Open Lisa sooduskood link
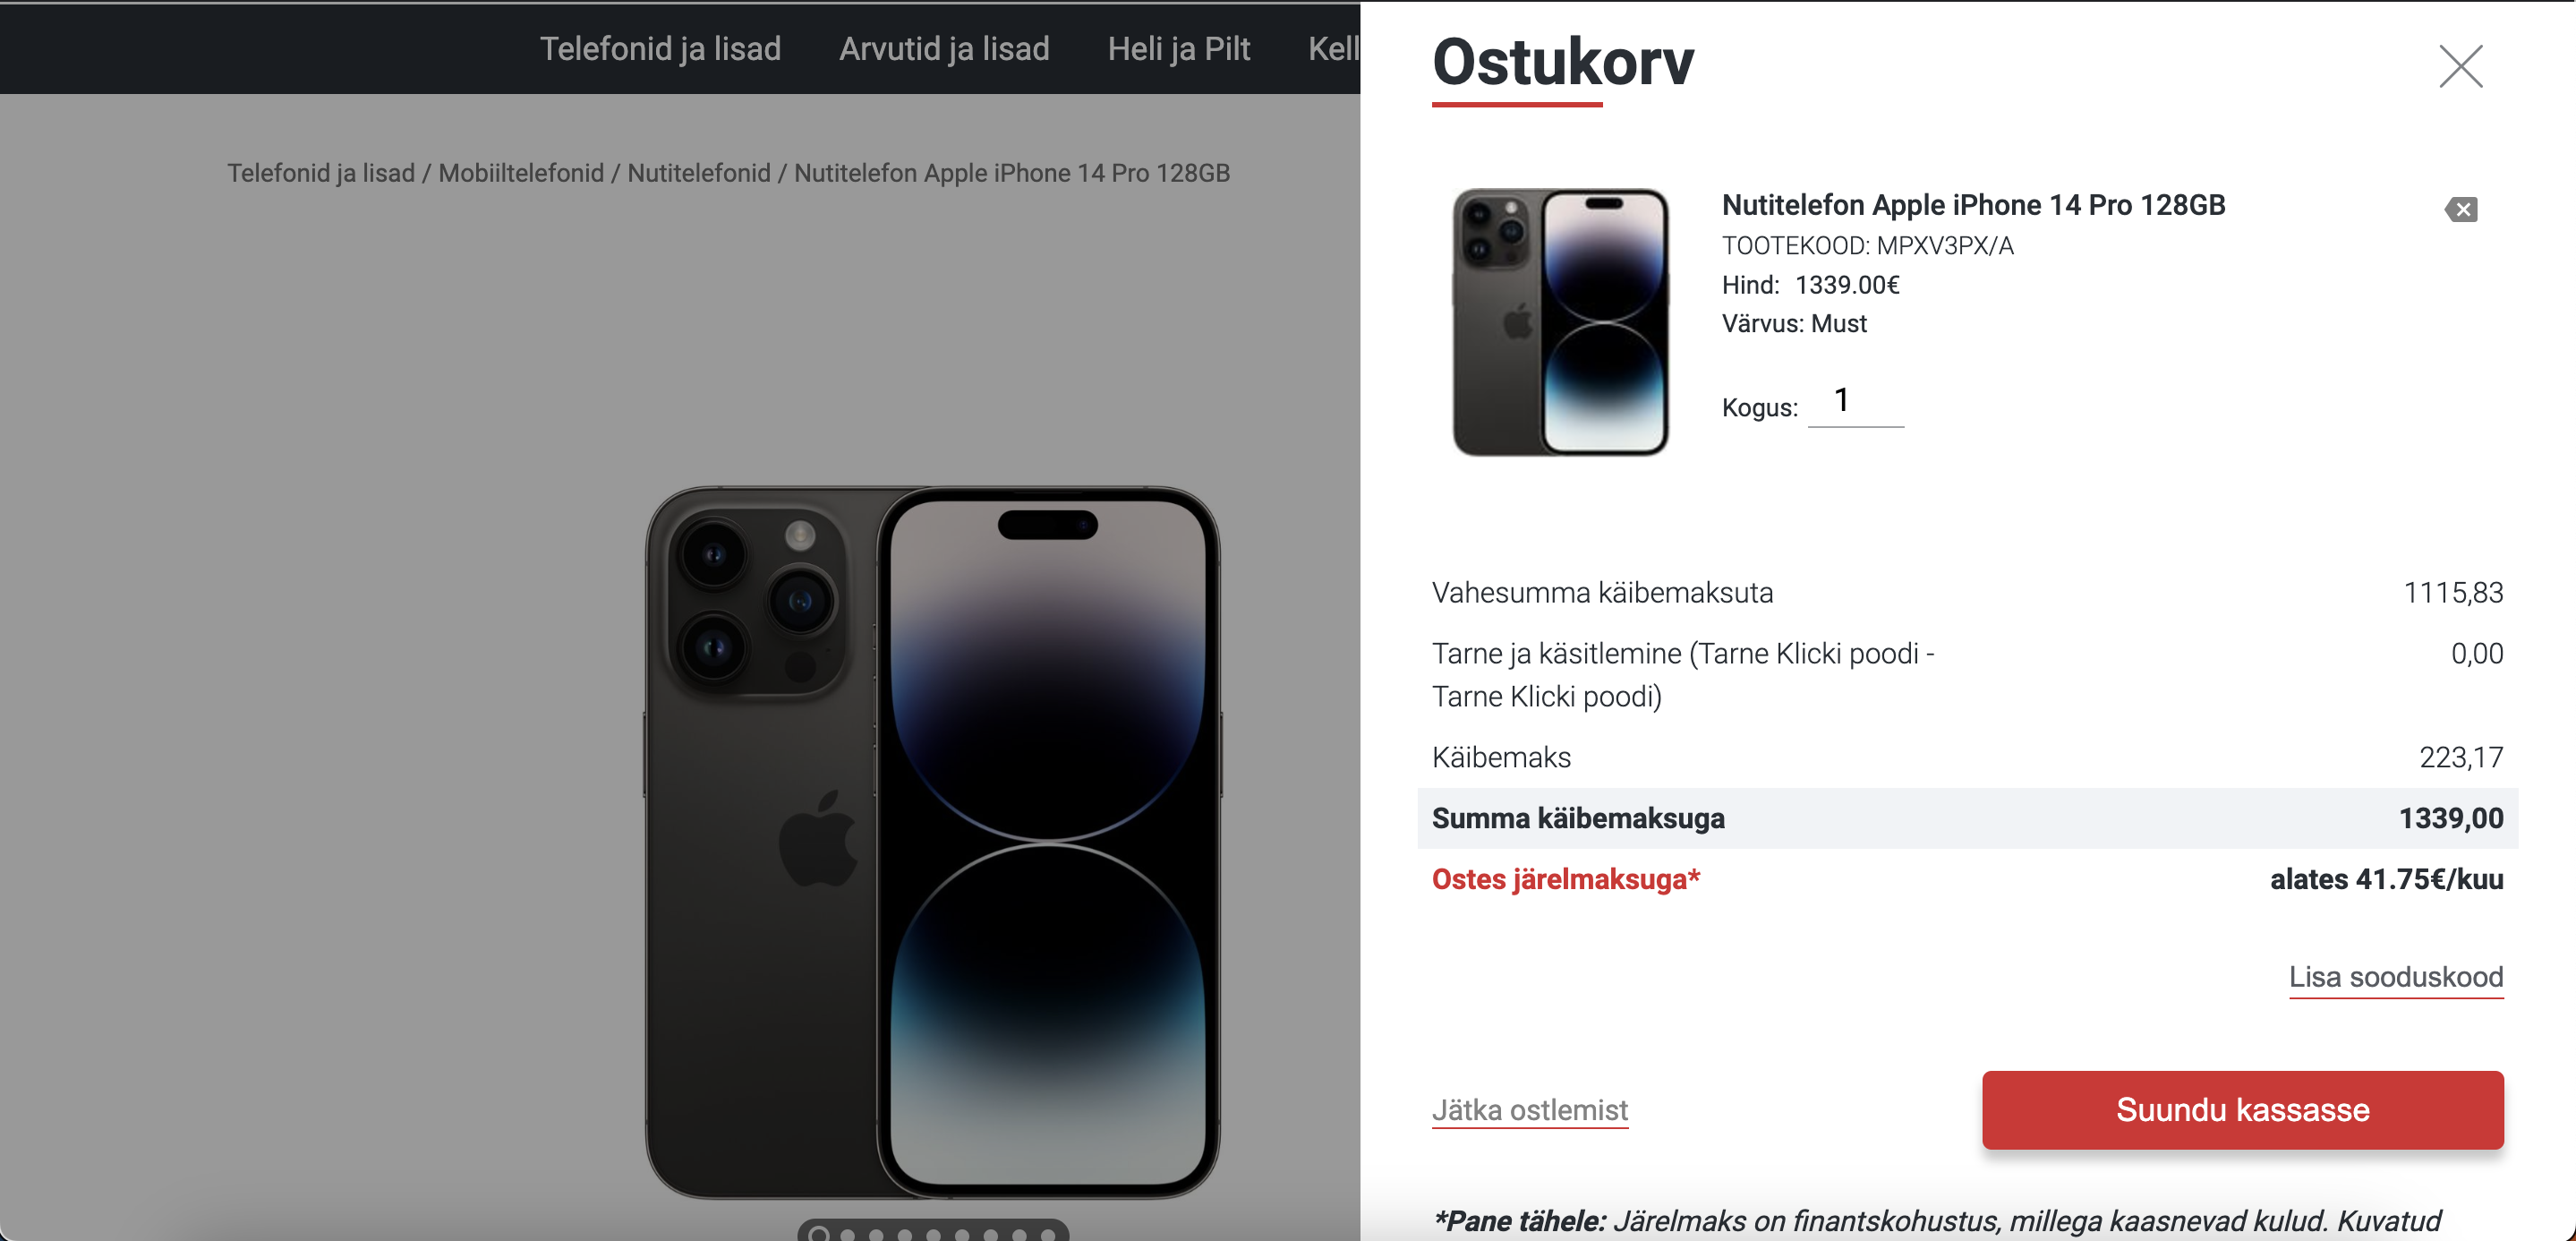This screenshot has width=2576, height=1241. tap(2396, 976)
